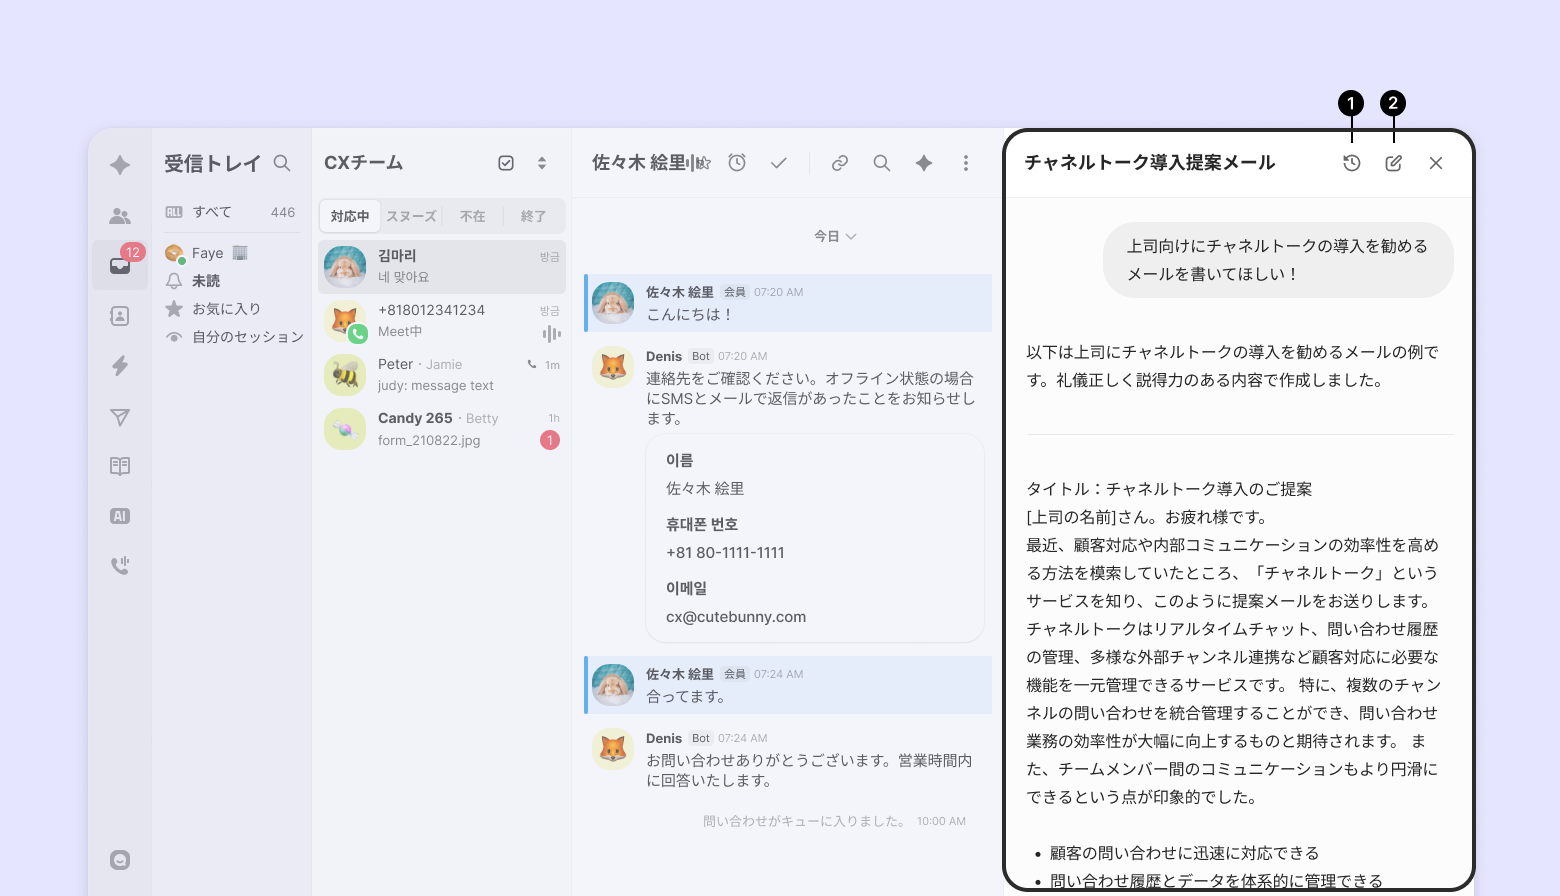
Task: Open the 김마리 conversation
Action: (442, 267)
